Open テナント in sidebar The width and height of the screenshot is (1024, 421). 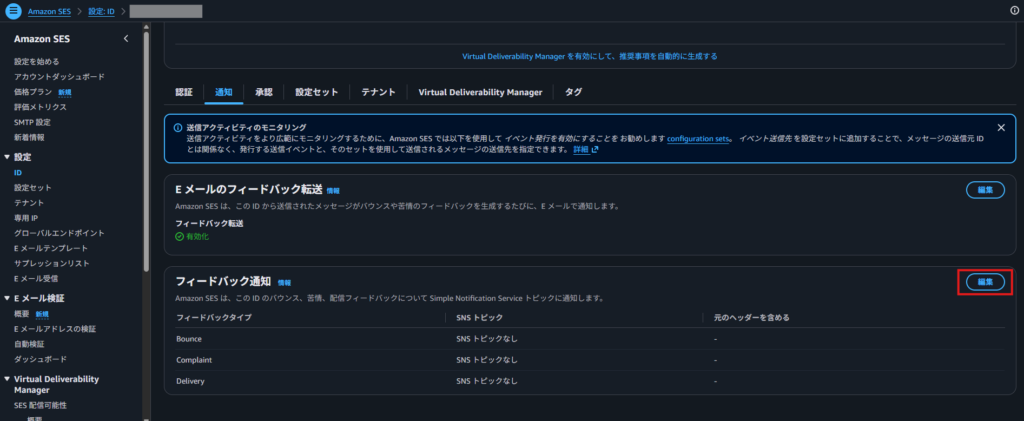click(x=29, y=203)
